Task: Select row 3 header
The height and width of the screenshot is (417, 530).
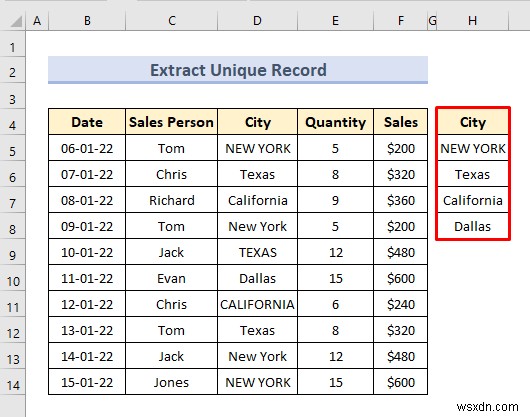Action: point(13,96)
